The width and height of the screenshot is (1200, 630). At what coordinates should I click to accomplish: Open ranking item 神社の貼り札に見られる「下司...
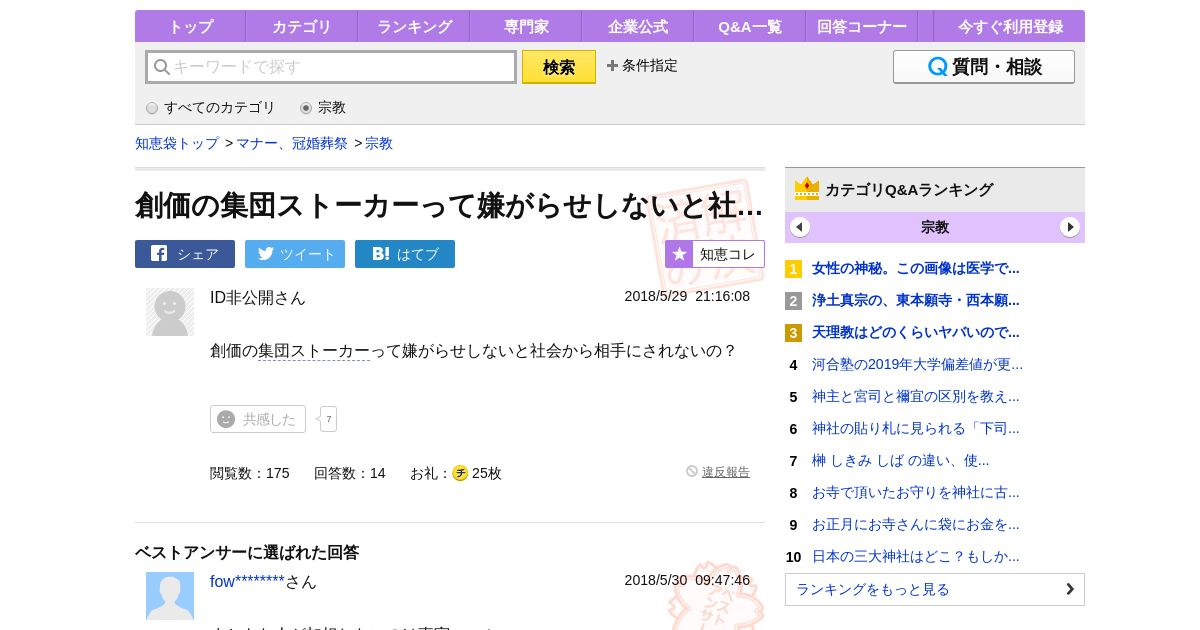[x=916, y=428]
